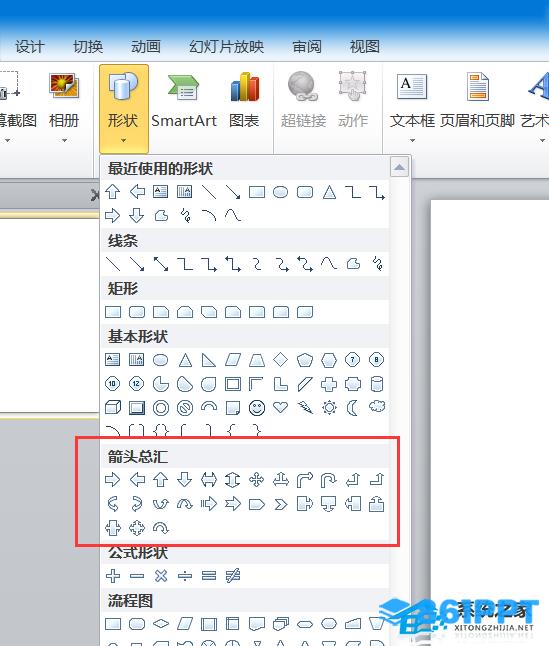Expand the 文本框 dropdown arrow
Viewport: 549px width, 646px height.
(x=412, y=140)
